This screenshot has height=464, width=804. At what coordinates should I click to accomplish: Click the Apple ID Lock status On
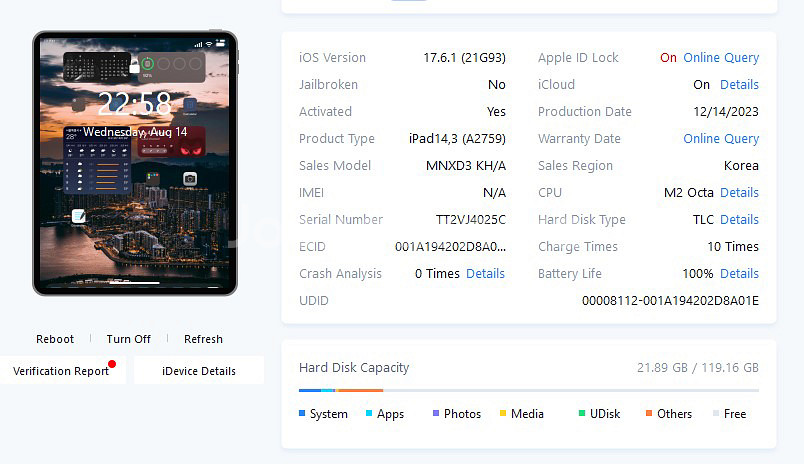pos(668,58)
